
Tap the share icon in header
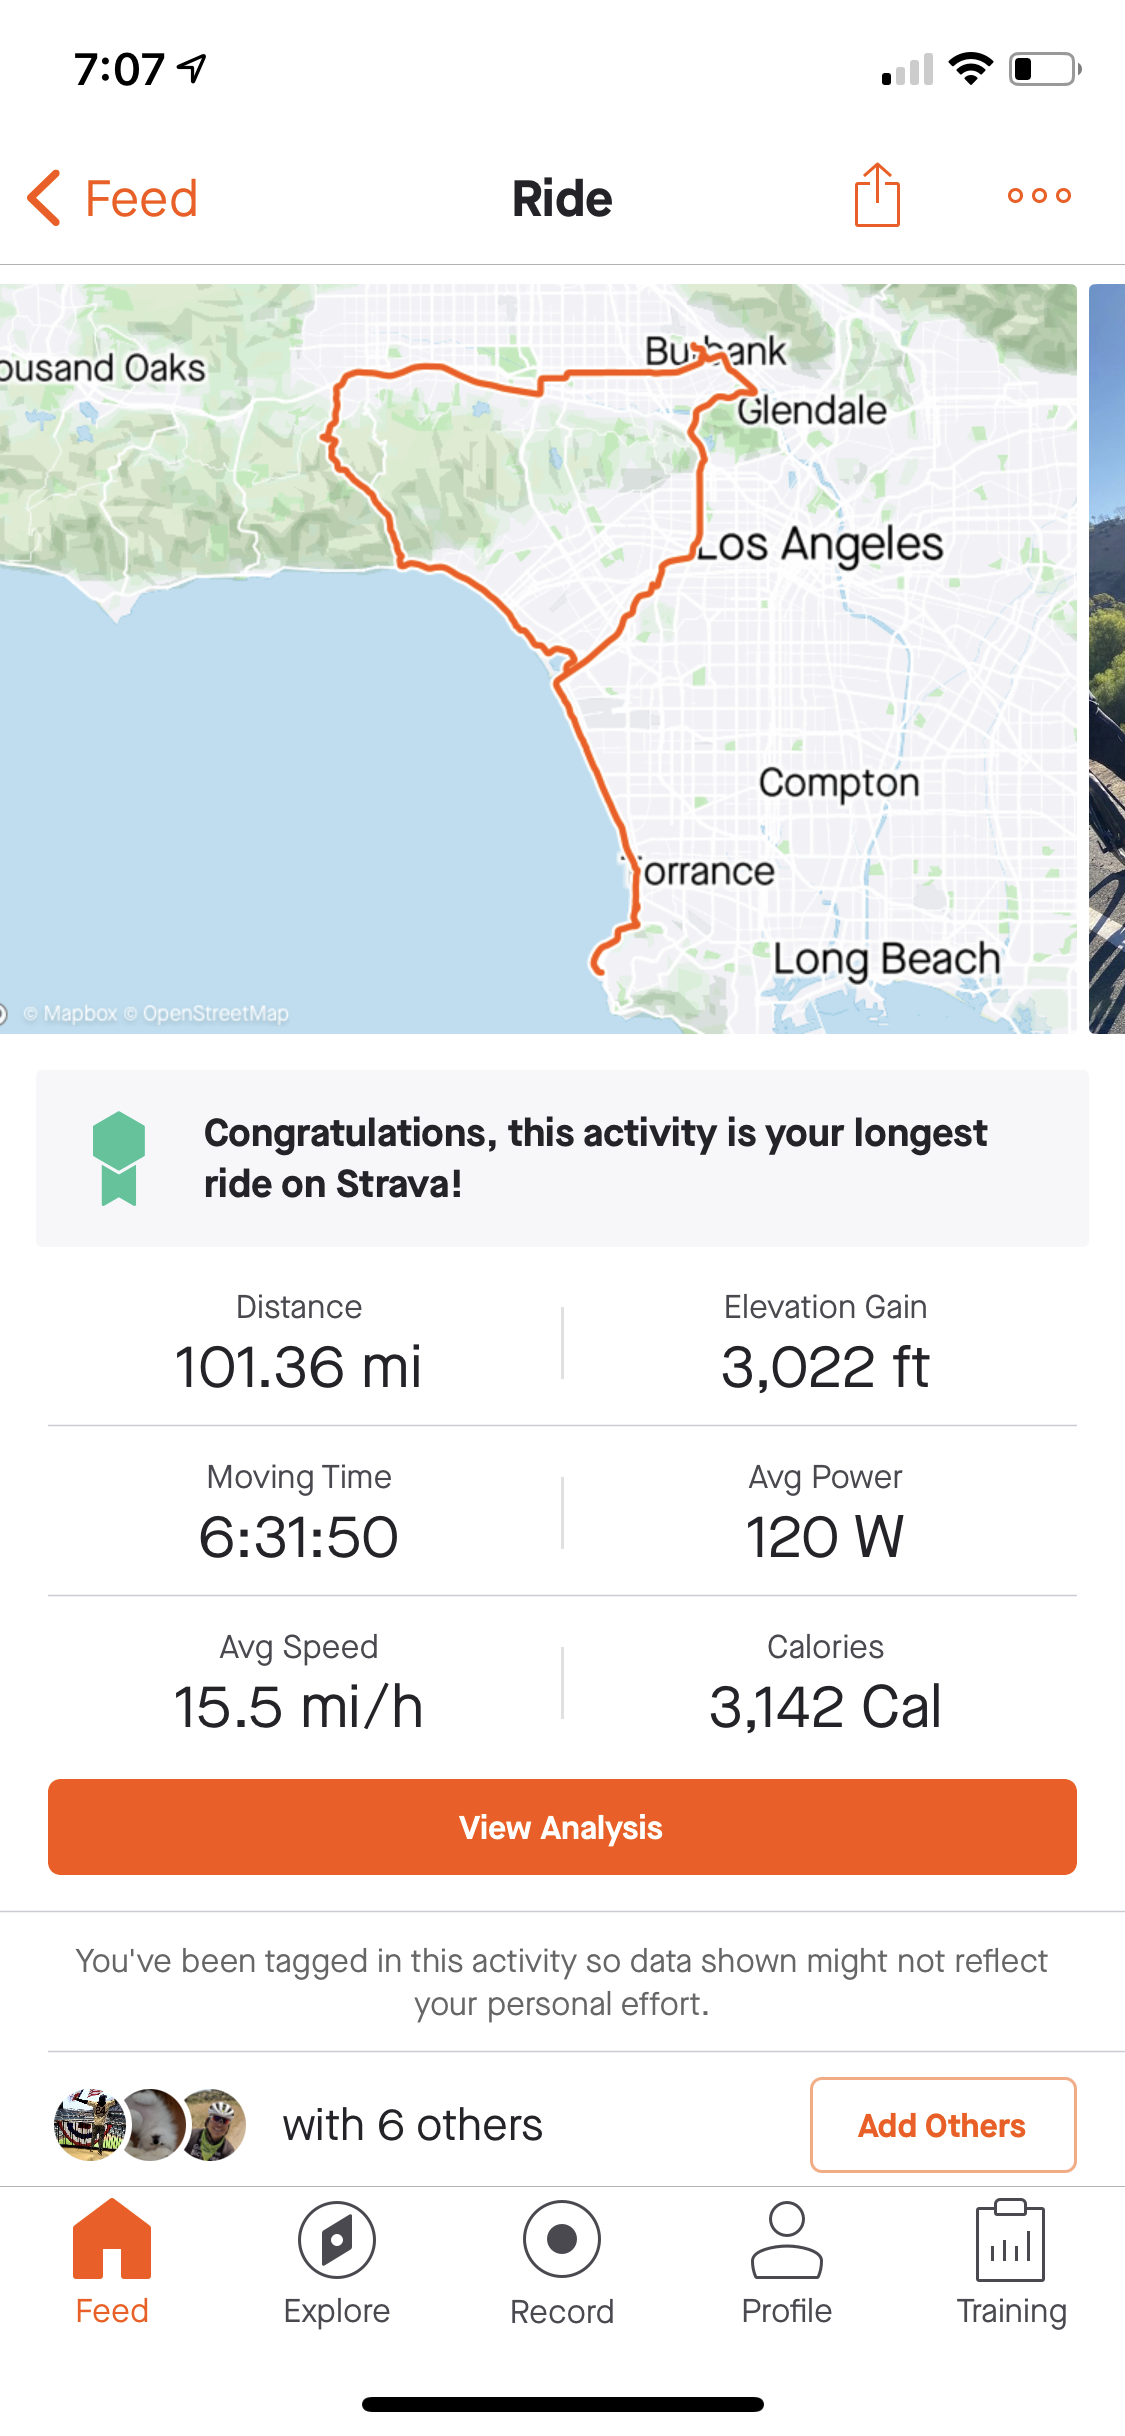(877, 196)
